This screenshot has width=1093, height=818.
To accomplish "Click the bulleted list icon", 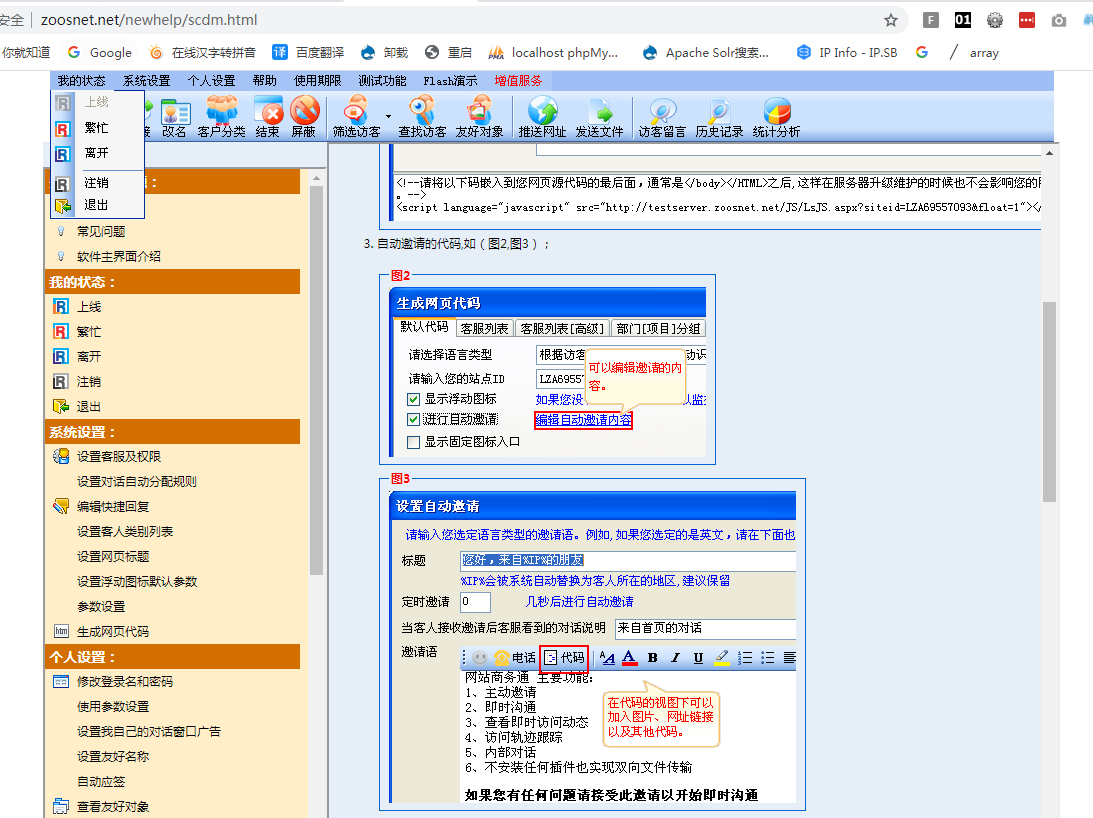I will (x=767, y=658).
